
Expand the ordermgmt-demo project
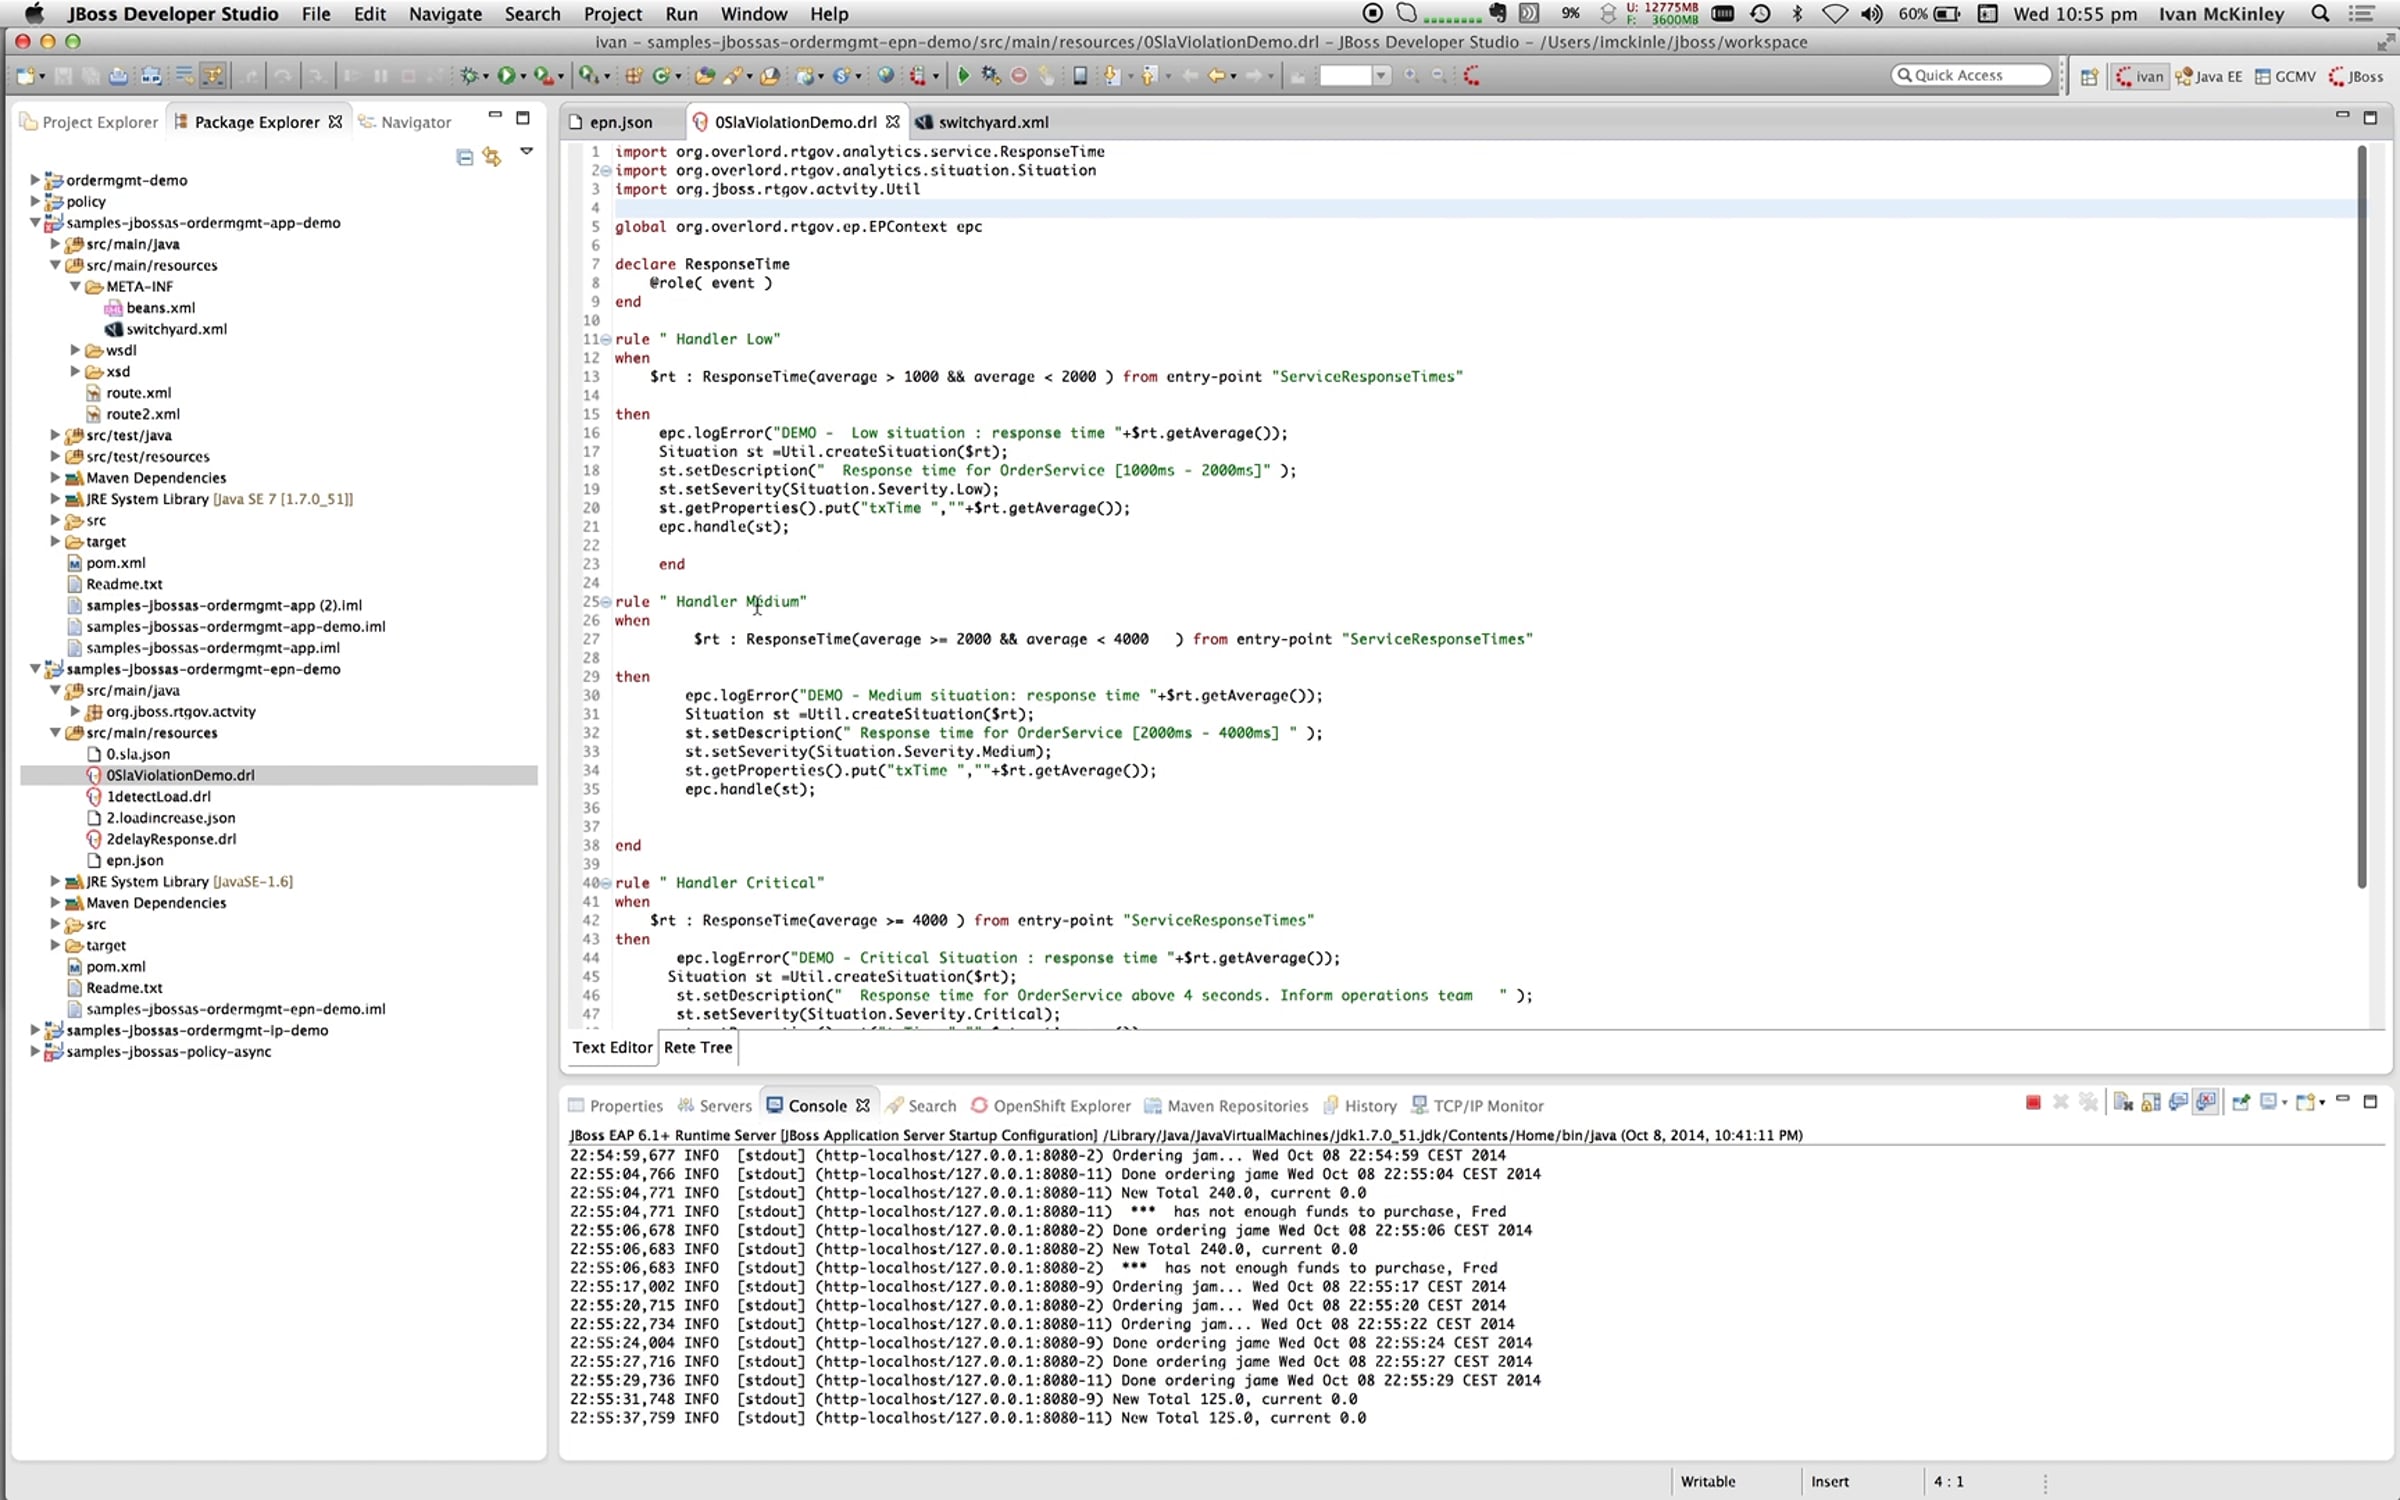(x=35, y=180)
